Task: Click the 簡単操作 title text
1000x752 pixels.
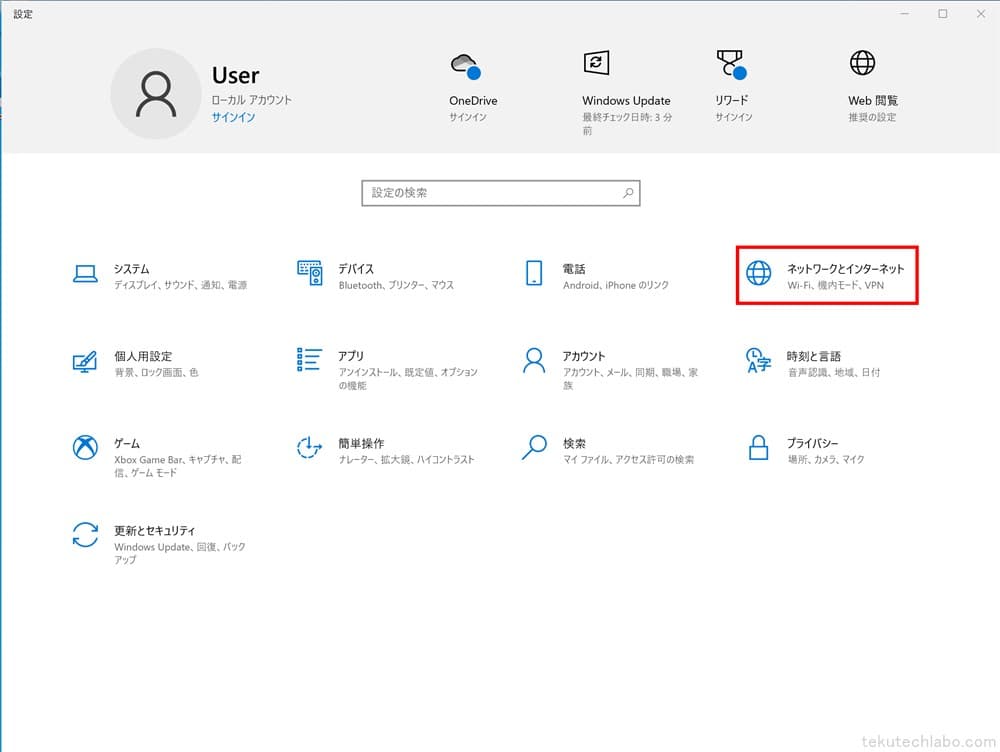Action: click(361, 443)
